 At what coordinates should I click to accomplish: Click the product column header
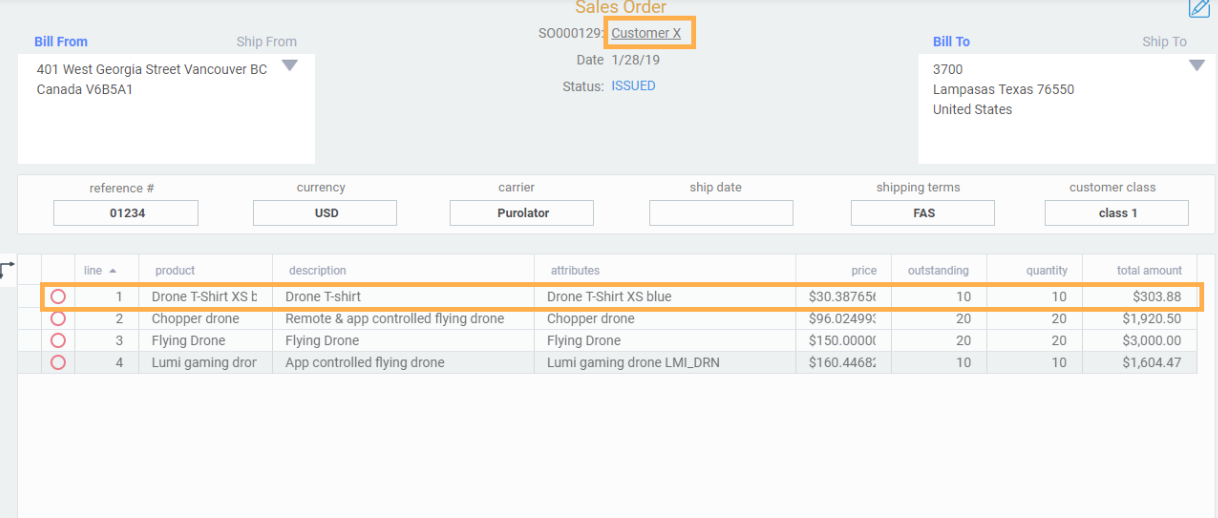(175, 271)
